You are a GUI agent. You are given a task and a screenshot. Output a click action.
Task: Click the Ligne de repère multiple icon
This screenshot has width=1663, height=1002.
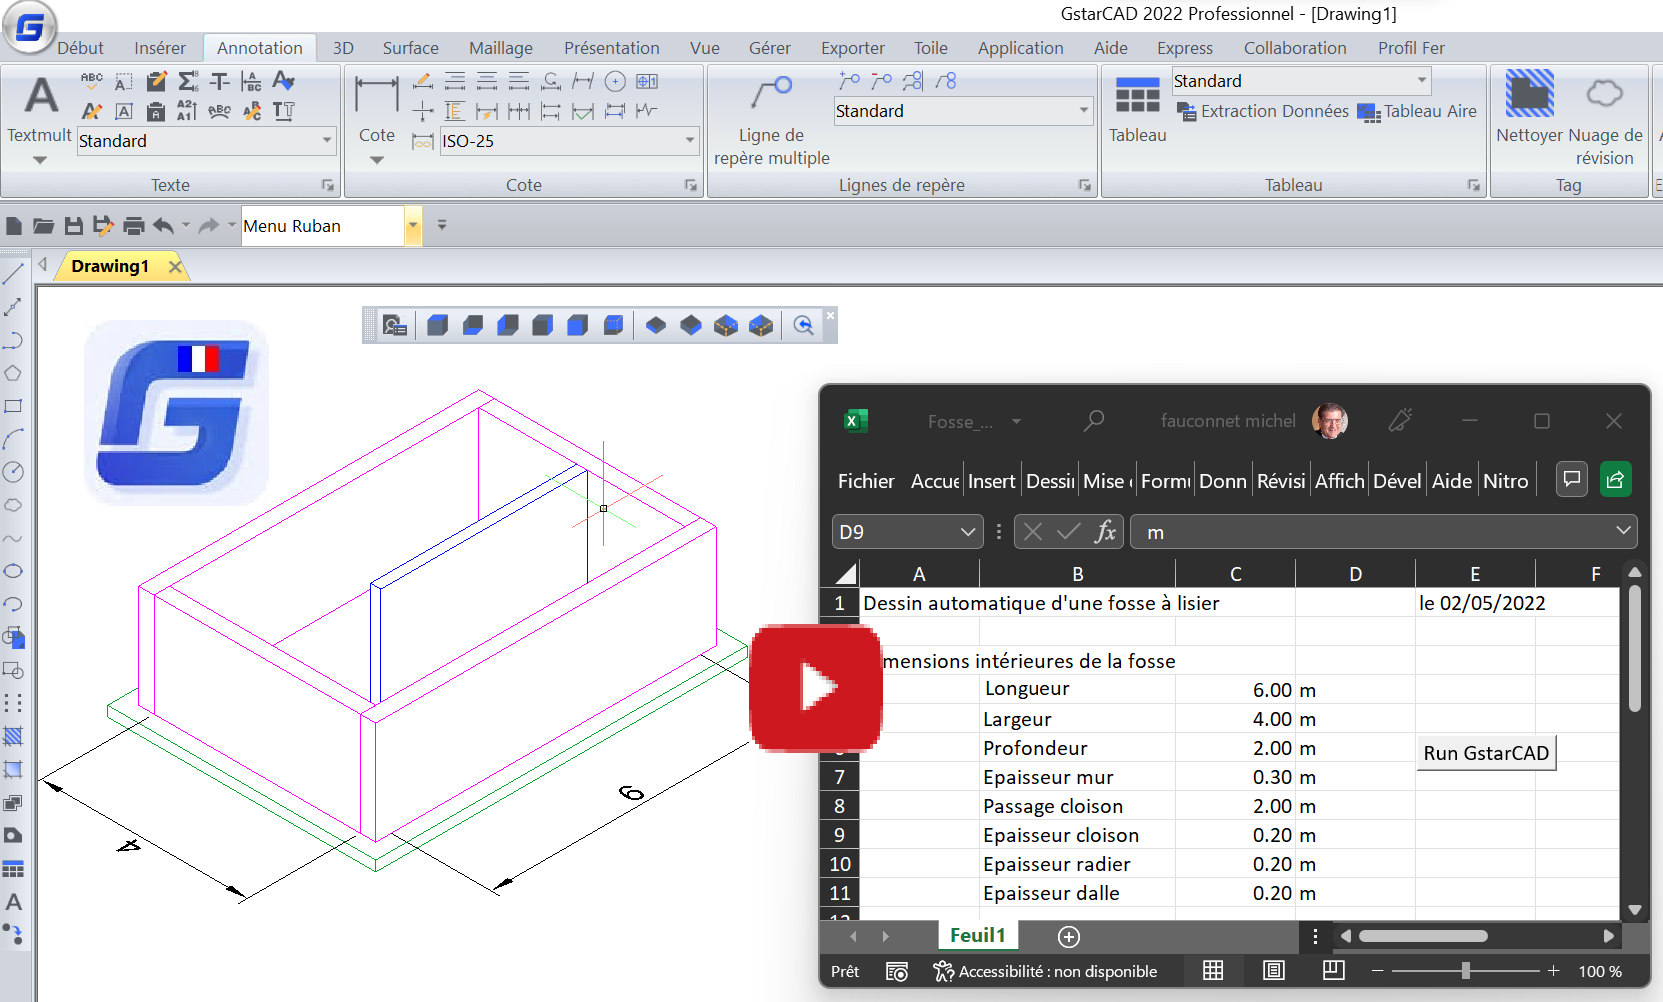tap(771, 93)
